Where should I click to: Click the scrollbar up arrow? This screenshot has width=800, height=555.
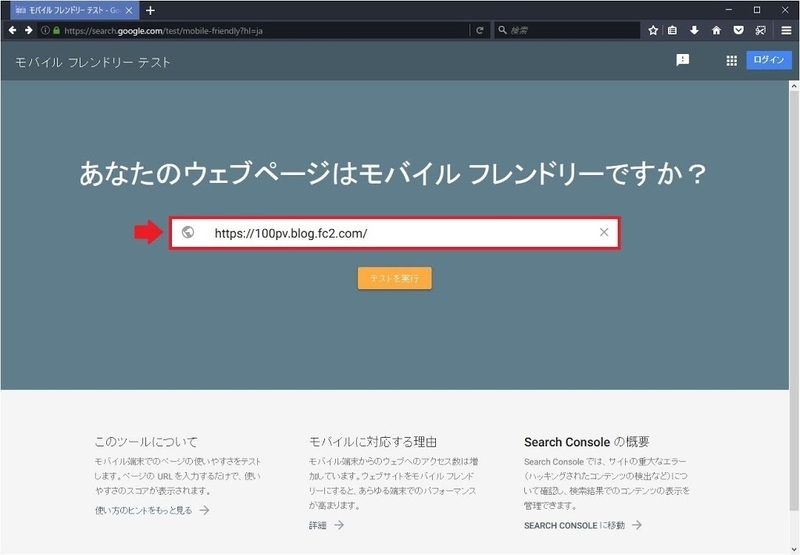pyautogui.click(x=794, y=86)
